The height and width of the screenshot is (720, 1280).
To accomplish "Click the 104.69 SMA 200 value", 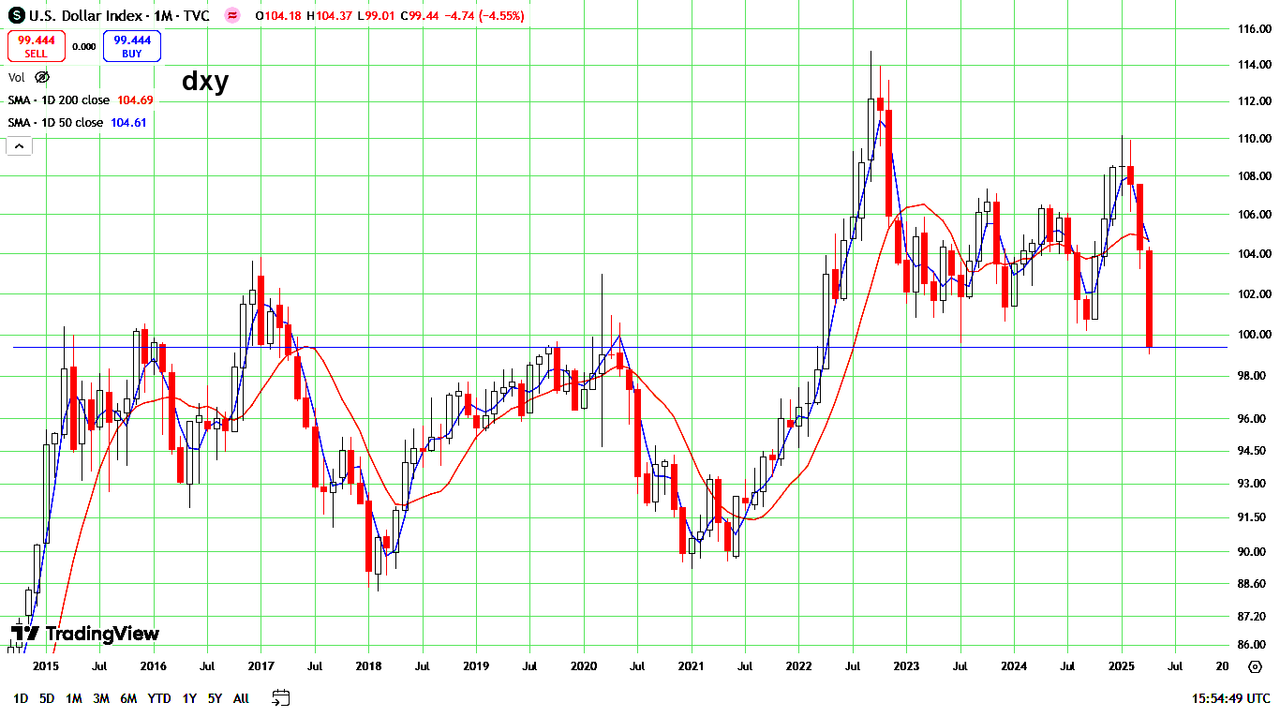I will point(135,100).
